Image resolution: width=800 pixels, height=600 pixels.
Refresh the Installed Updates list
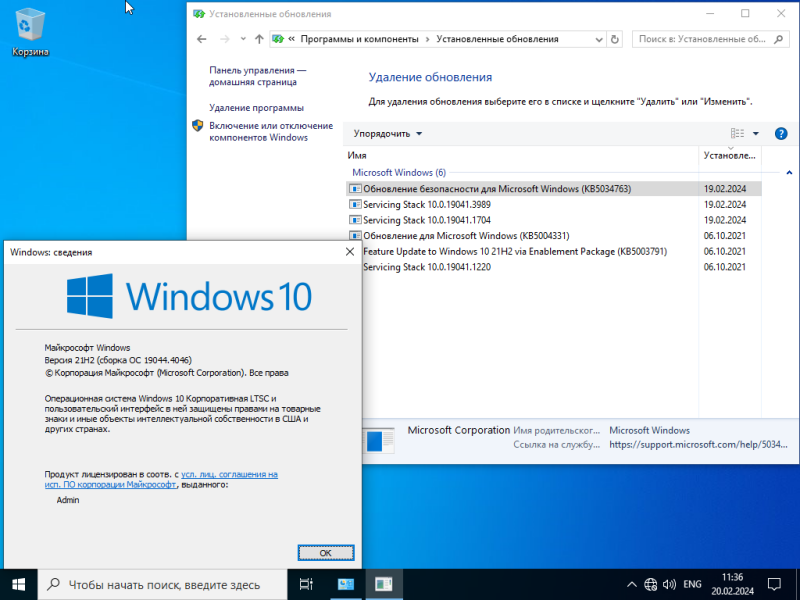[x=615, y=39]
